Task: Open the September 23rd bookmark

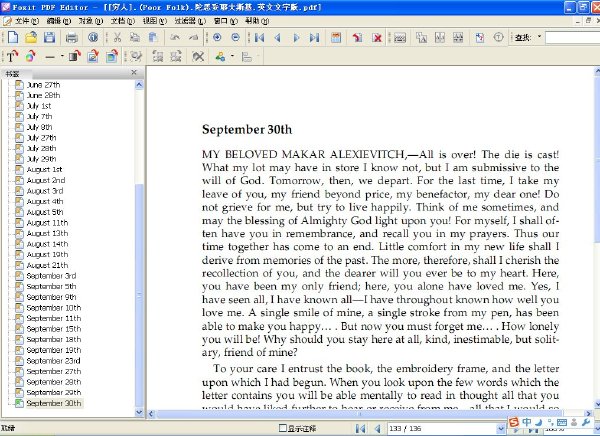Action: pyautogui.click(x=53, y=361)
